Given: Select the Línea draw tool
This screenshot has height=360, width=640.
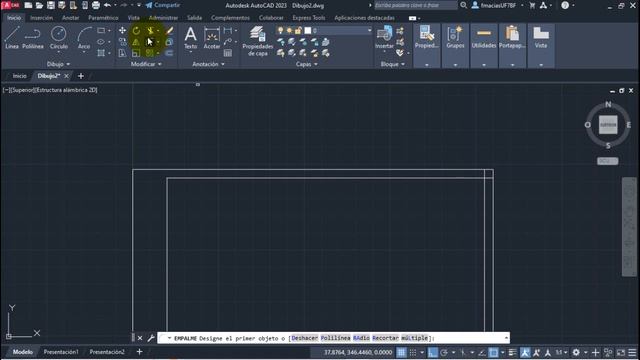Looking at the screenshot, I should click(12, 38).
